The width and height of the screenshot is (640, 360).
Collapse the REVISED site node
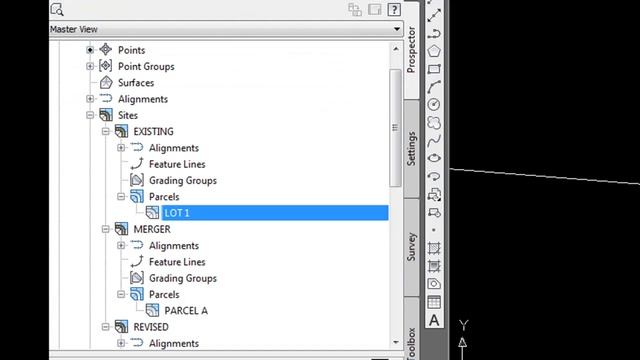(105, 327)
